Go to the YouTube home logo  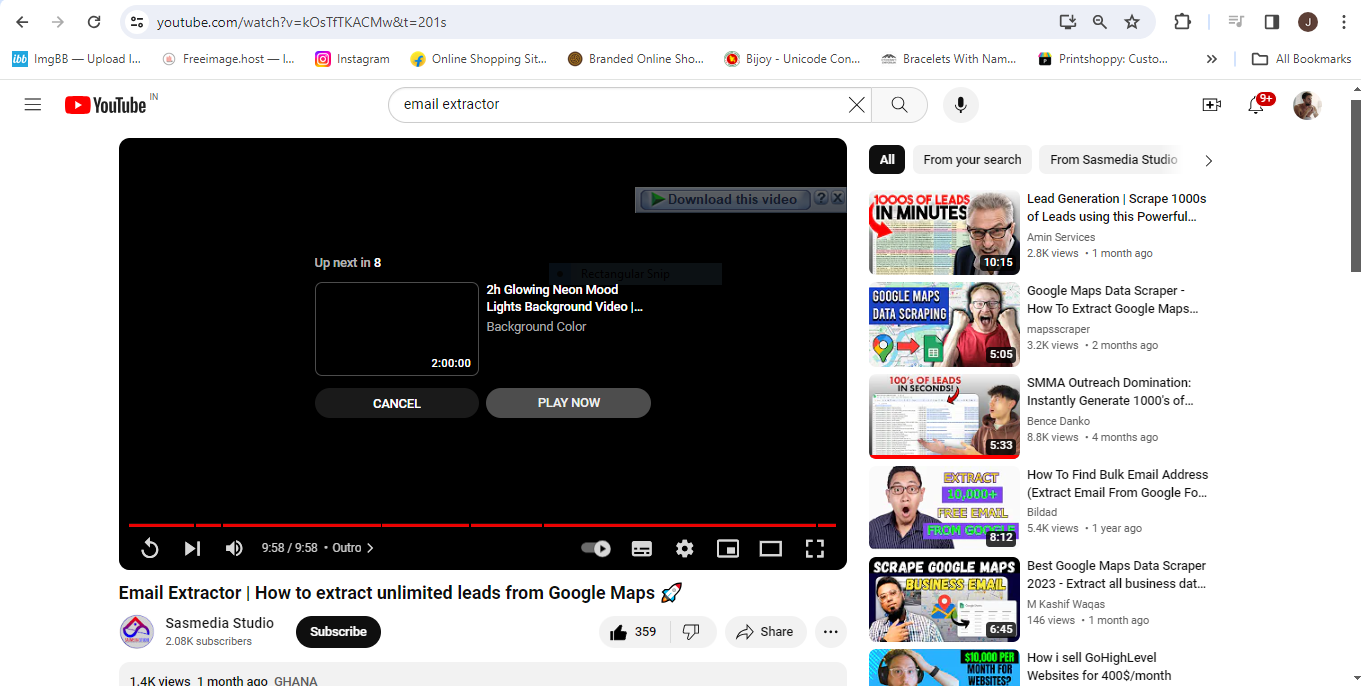click(105, 105)
